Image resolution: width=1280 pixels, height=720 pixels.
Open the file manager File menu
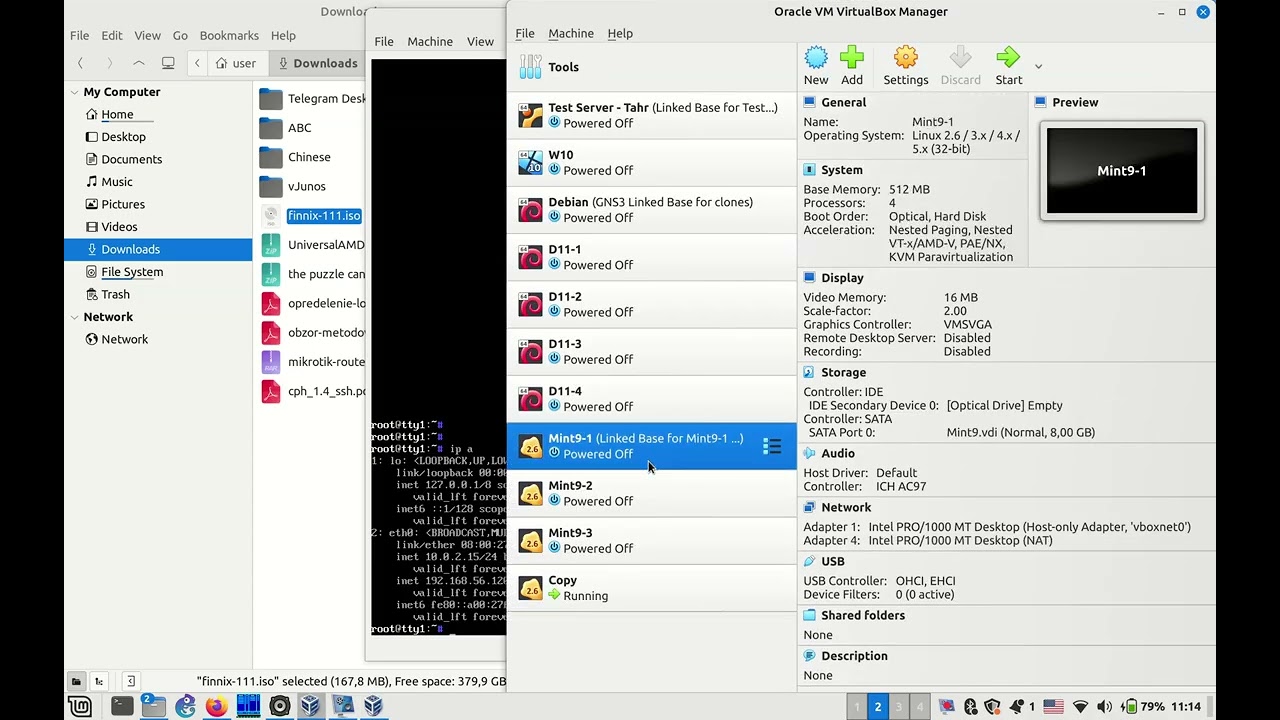(79, 35)
